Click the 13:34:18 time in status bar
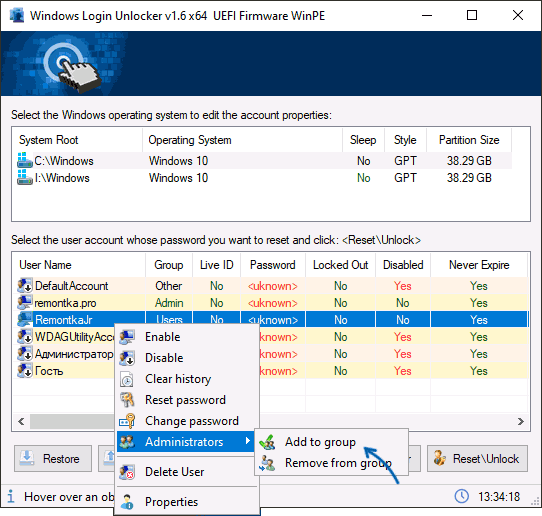This screenshot has height=516, width=542. [499, 497]
